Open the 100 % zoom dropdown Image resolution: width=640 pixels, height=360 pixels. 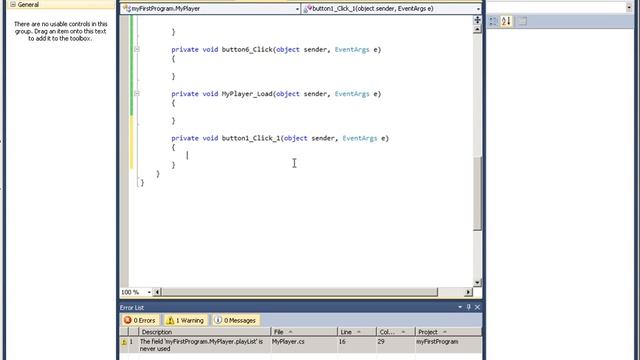tap(149, 292)
